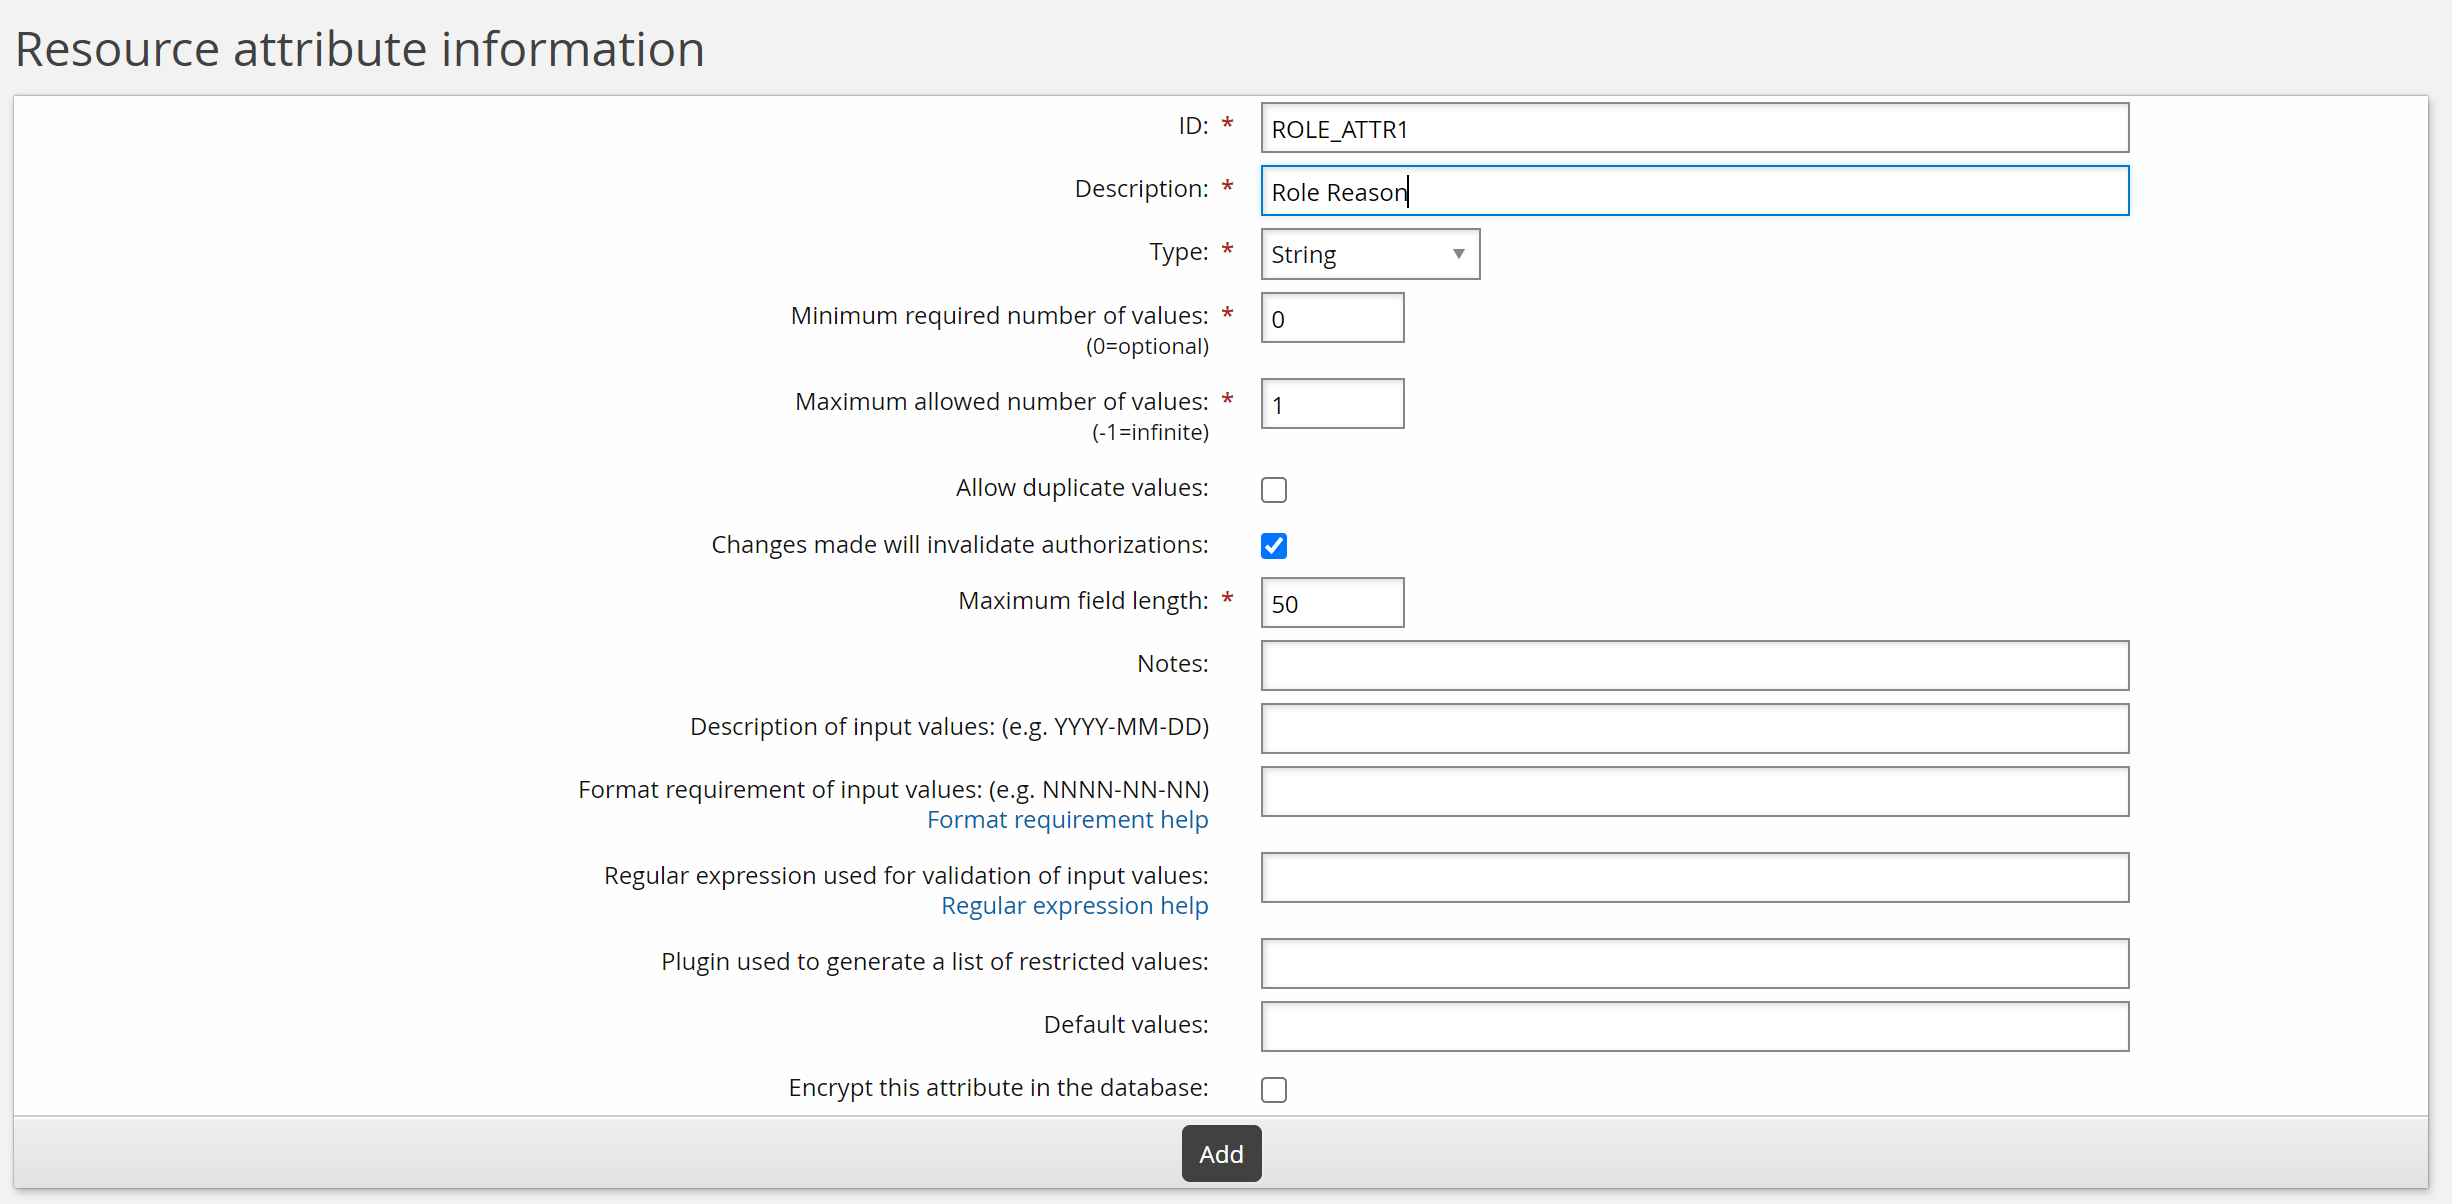
Task: Enable Encrypt this attribute in database
Action: [x=1273, y=1089]
